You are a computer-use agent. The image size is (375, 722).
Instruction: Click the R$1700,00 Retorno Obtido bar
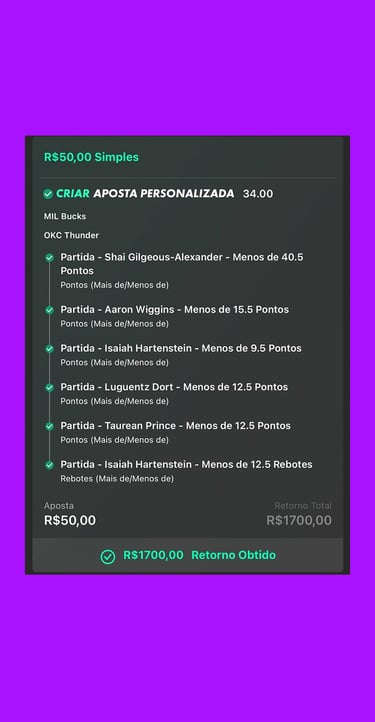(188, 555)
